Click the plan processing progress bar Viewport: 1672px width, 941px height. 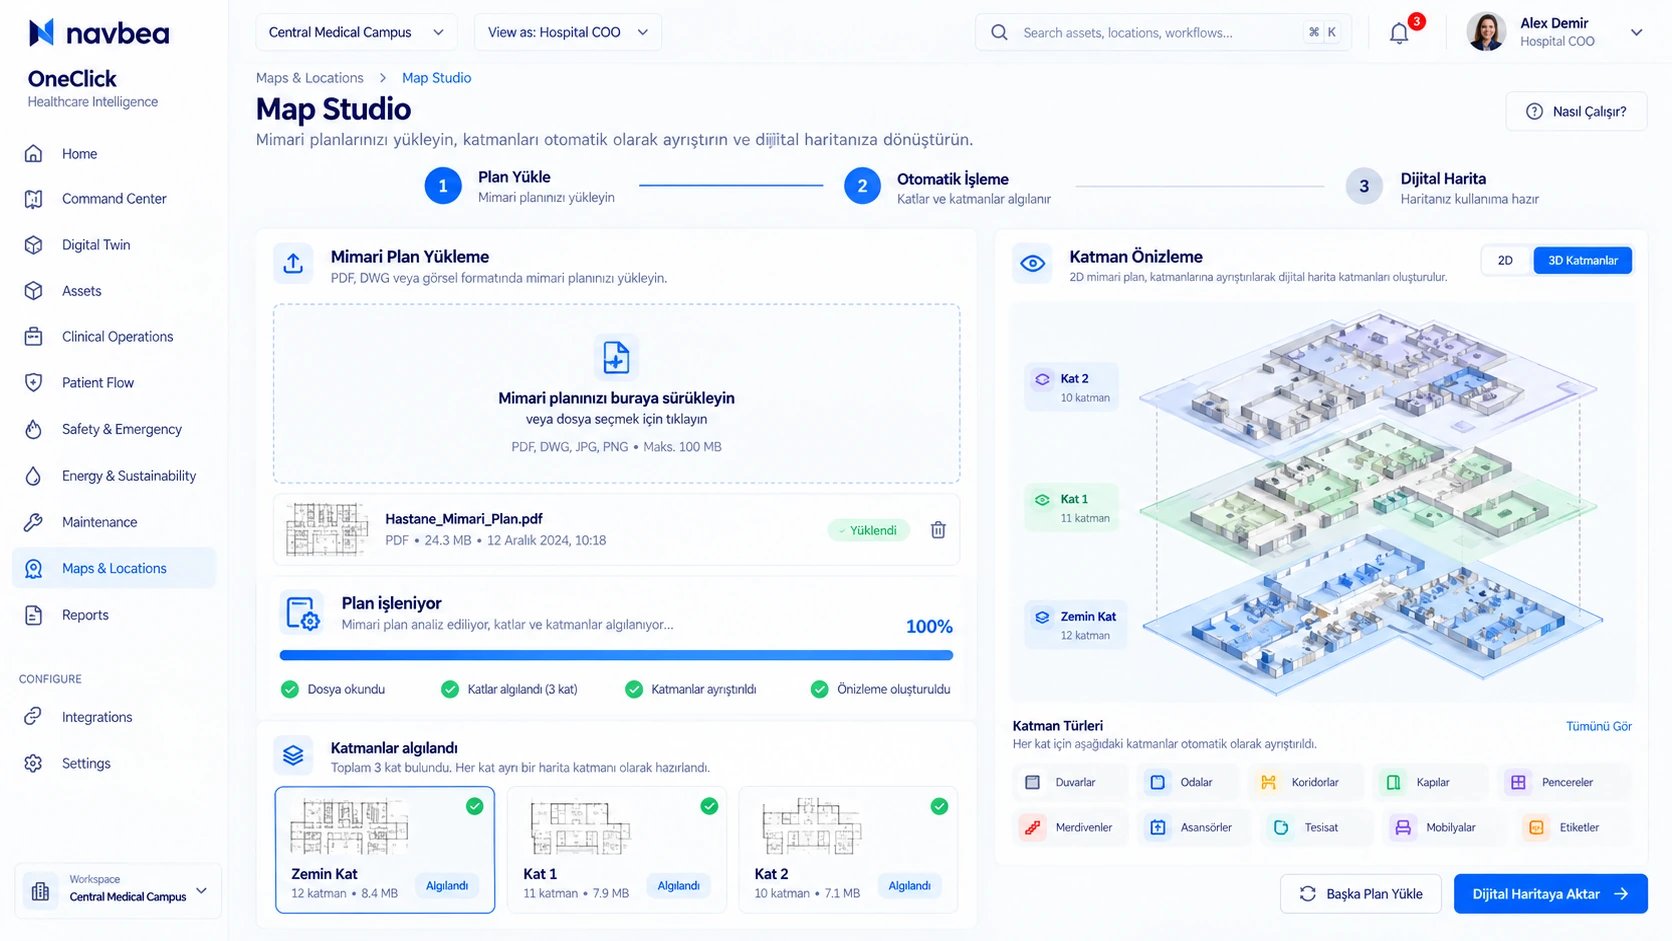[x=616, y=656]
